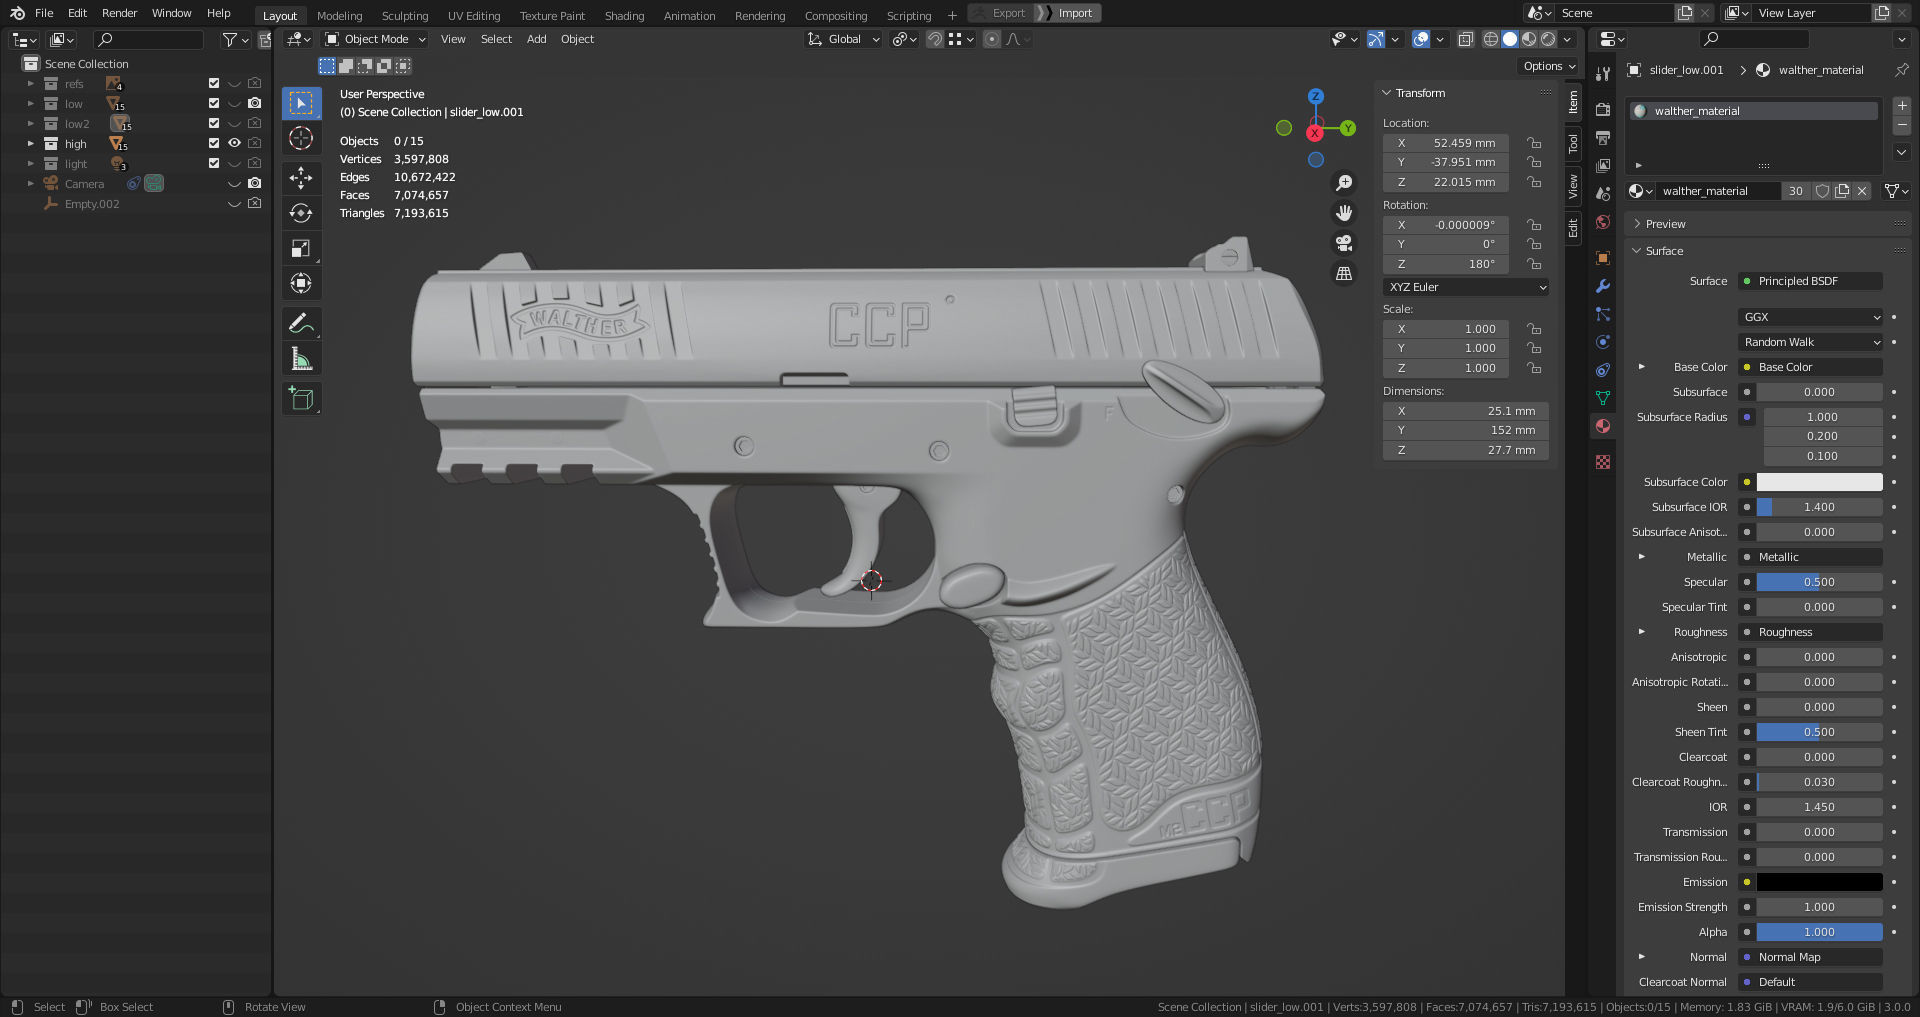Viewport: 1920px width, 1017px height.
Task: Uncheck the high collection checkbox
Action: tap(213, 143)
